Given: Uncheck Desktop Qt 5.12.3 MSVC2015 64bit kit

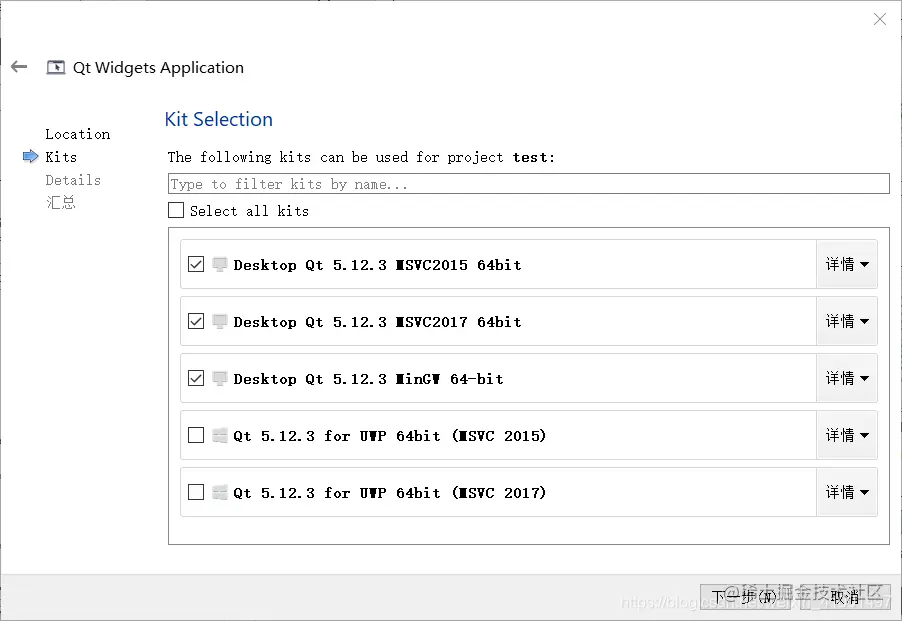Looking at the screenshot, I should [x=196, y=264].
